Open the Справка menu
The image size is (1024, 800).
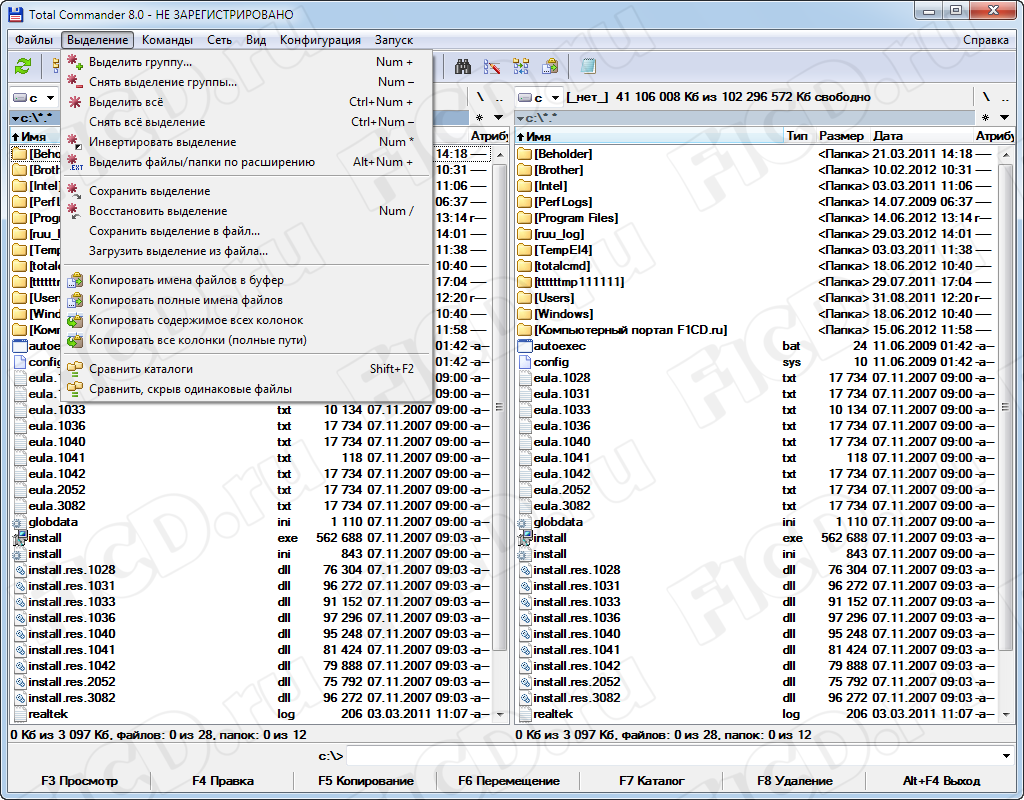(985, 40)
